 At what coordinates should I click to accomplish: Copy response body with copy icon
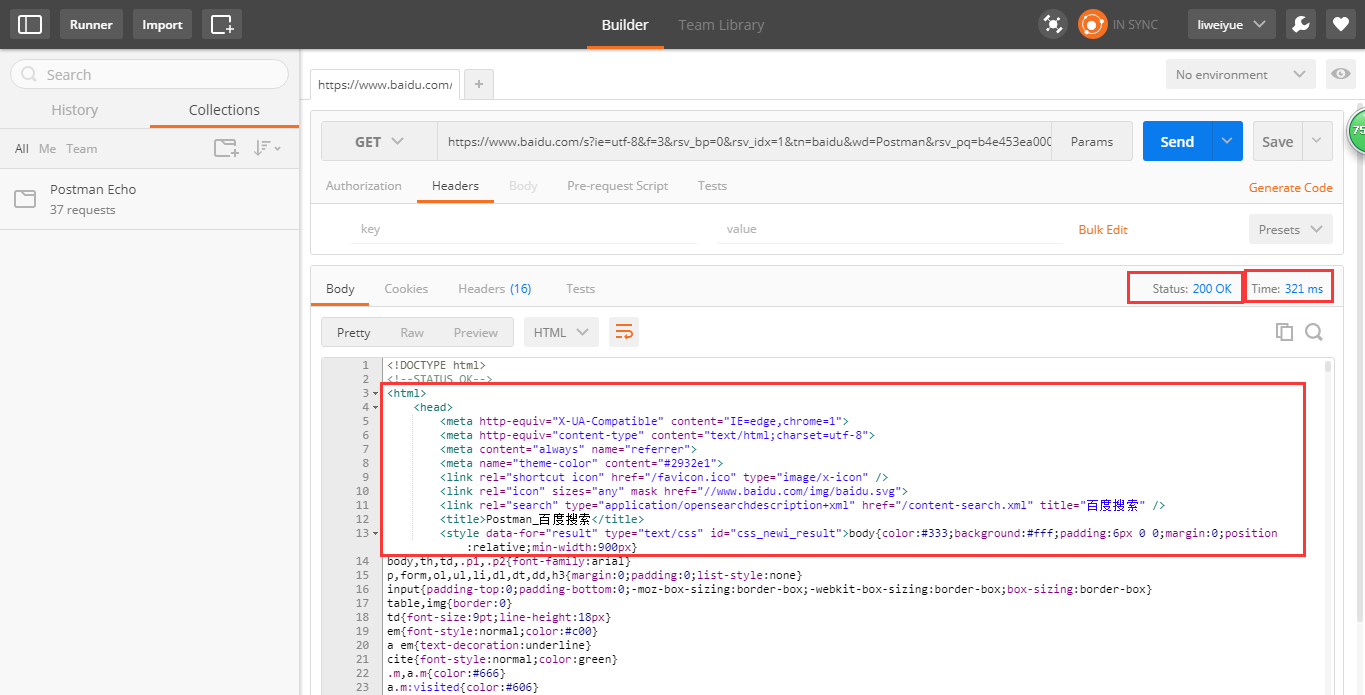1284,332
